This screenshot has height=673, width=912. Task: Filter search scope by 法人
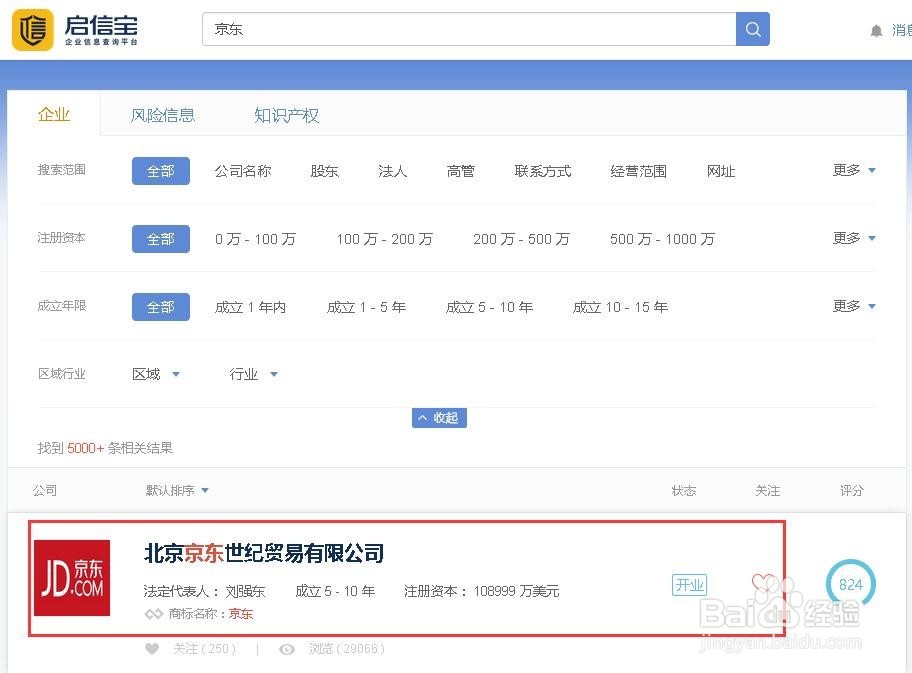pyautogui.click(x=392, y=171)
